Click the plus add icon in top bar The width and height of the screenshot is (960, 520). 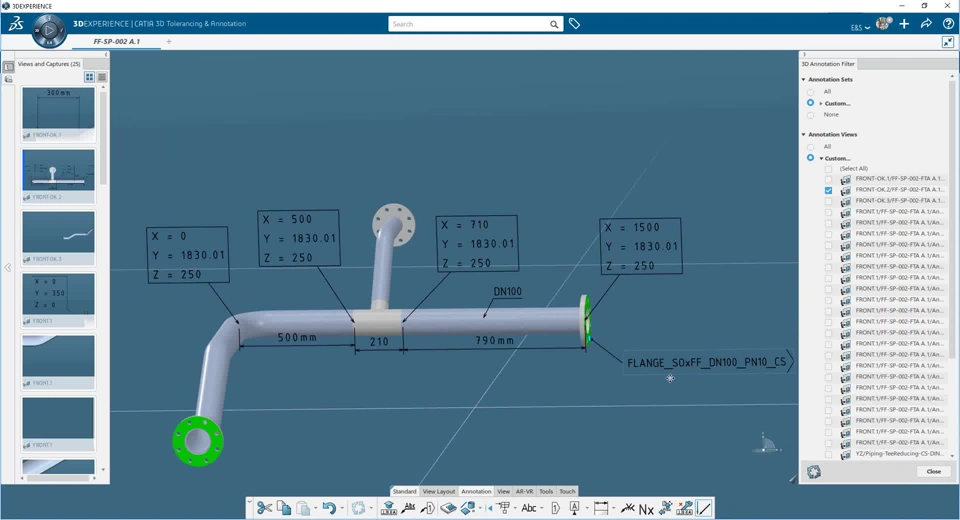click(x=904, y=24)
